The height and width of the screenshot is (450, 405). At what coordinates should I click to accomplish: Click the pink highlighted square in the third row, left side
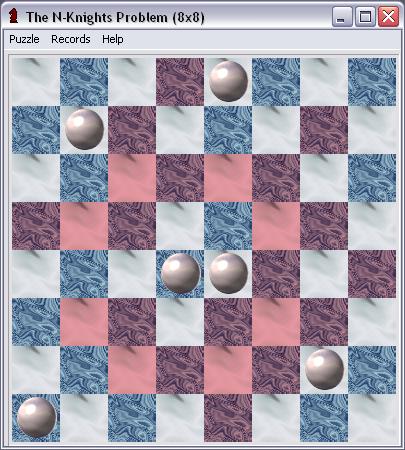click(132, 178)
